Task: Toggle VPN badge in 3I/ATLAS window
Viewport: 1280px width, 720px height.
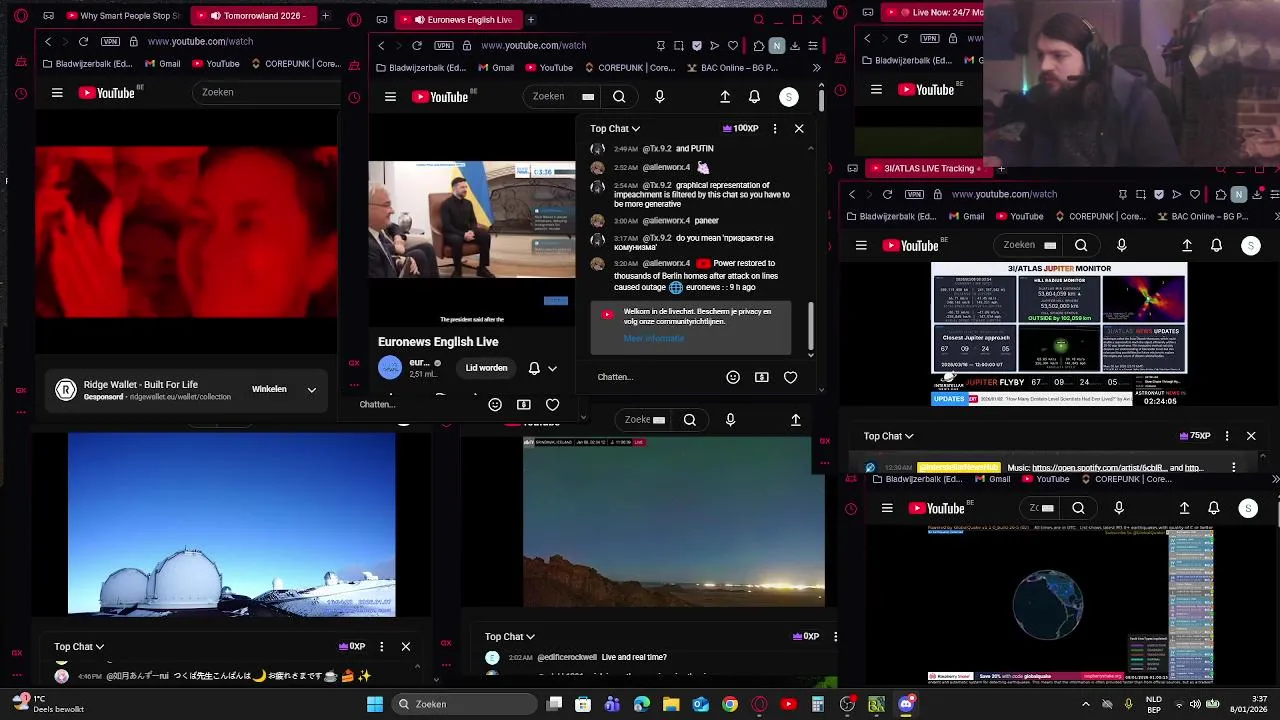Action: click(x=913, y=194)
